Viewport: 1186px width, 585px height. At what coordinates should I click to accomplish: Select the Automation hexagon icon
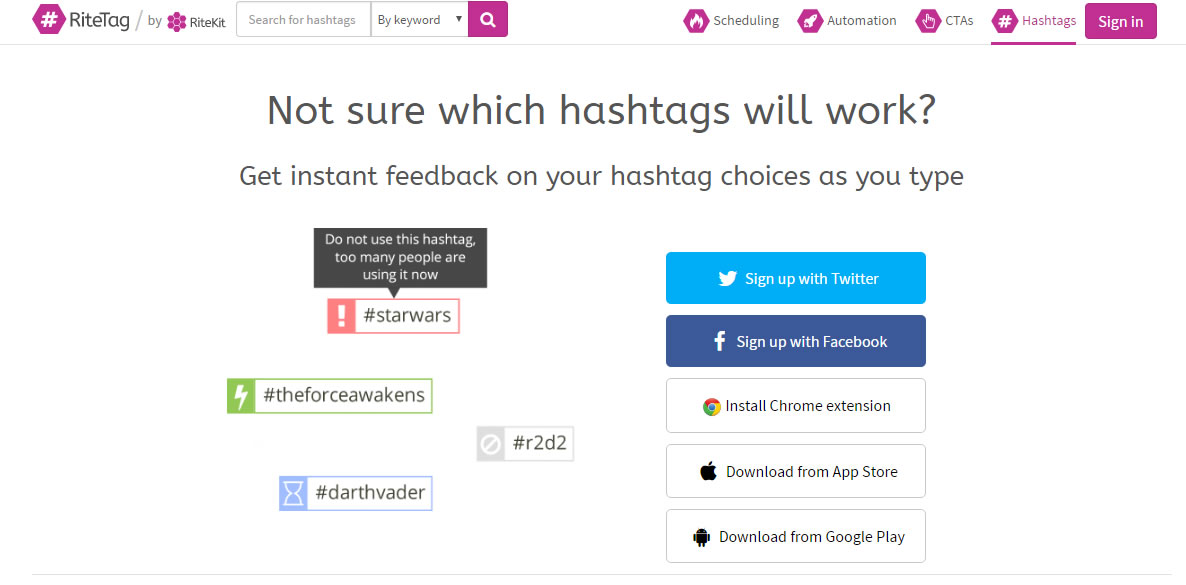811,19
